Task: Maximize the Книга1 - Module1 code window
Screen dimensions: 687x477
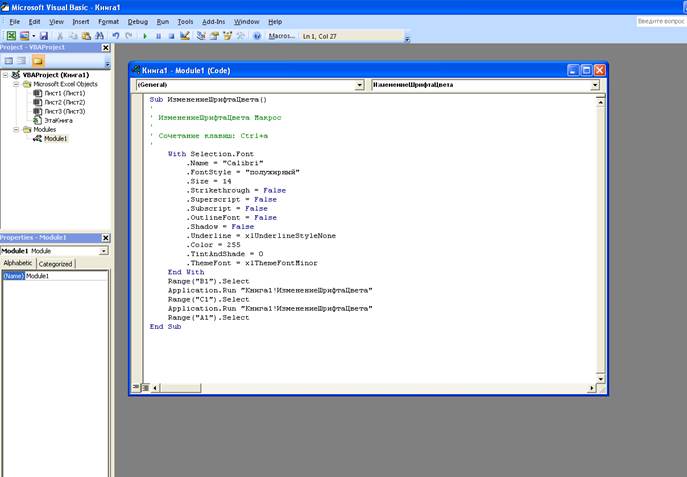Action: (x=586, y=70)
